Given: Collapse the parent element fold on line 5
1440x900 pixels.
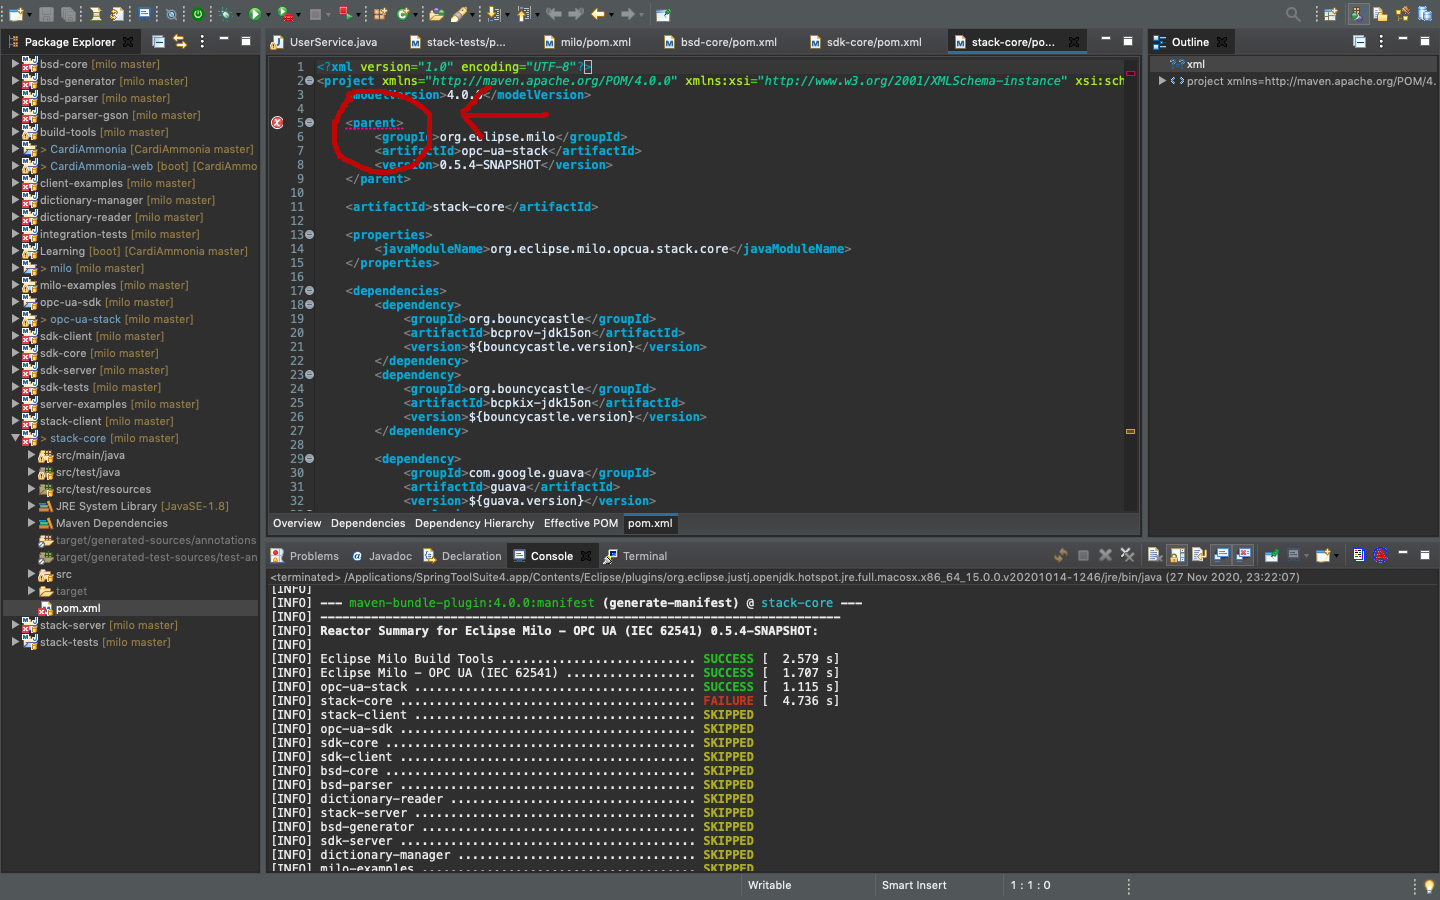Looking at the screenshot, I should pyautogui.click(x=309, y=123).
